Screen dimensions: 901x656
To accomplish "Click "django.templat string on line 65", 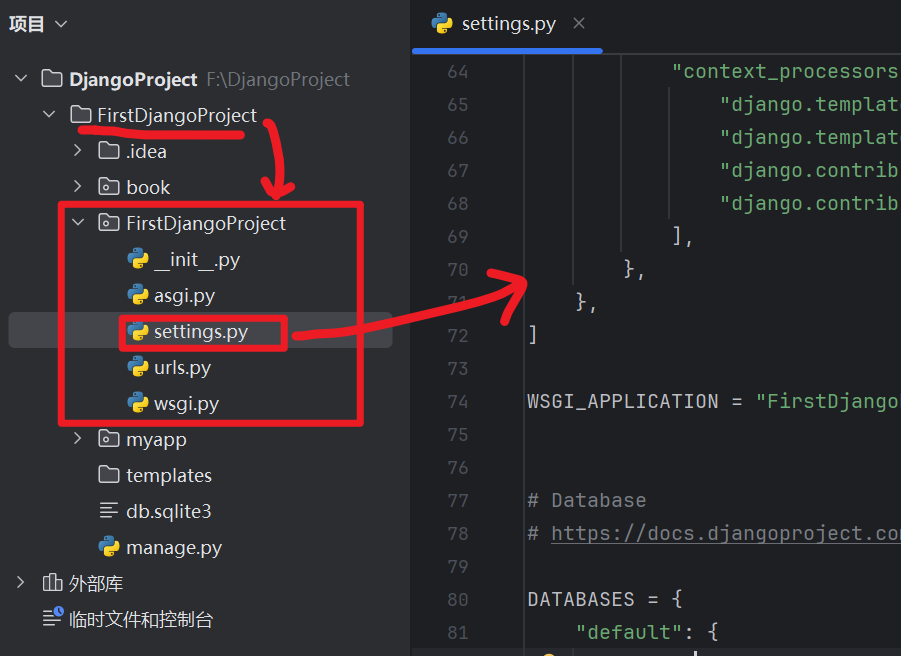I will (810, 104).
